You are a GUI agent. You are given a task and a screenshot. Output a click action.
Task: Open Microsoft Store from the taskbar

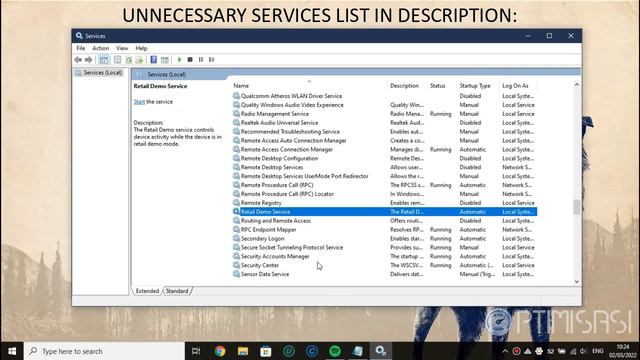click(x=266, y=351)
